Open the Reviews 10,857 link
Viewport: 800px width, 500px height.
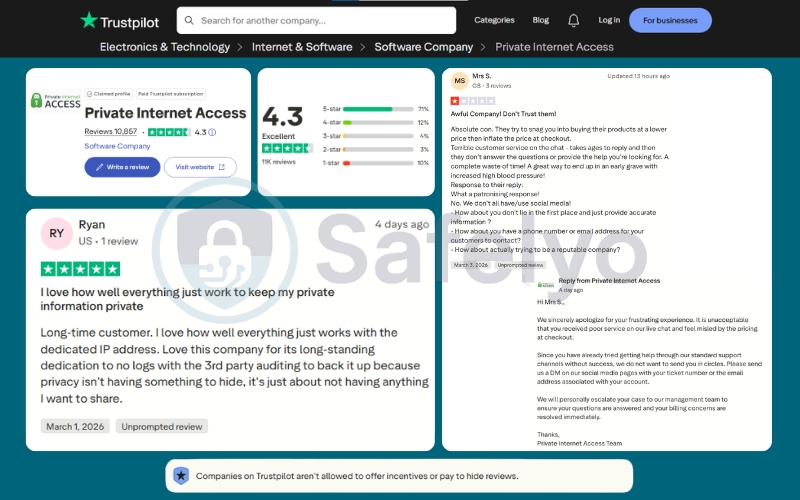[111, 132]
